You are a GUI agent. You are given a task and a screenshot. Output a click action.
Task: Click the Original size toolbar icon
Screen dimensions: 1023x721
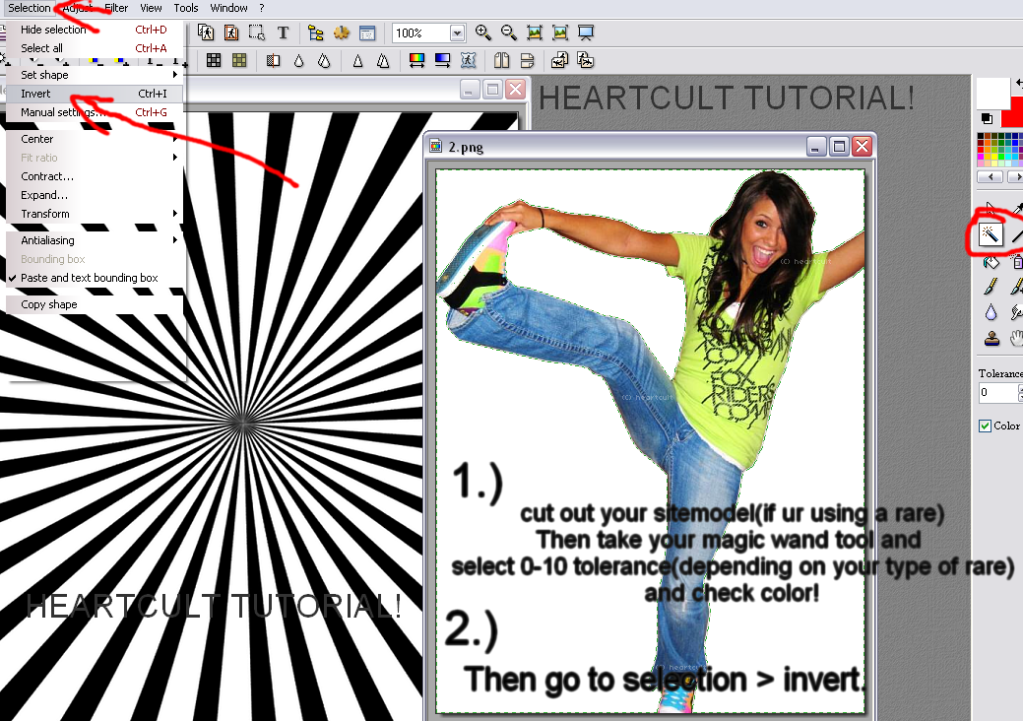pyautogui.click(x=534, y=33)
